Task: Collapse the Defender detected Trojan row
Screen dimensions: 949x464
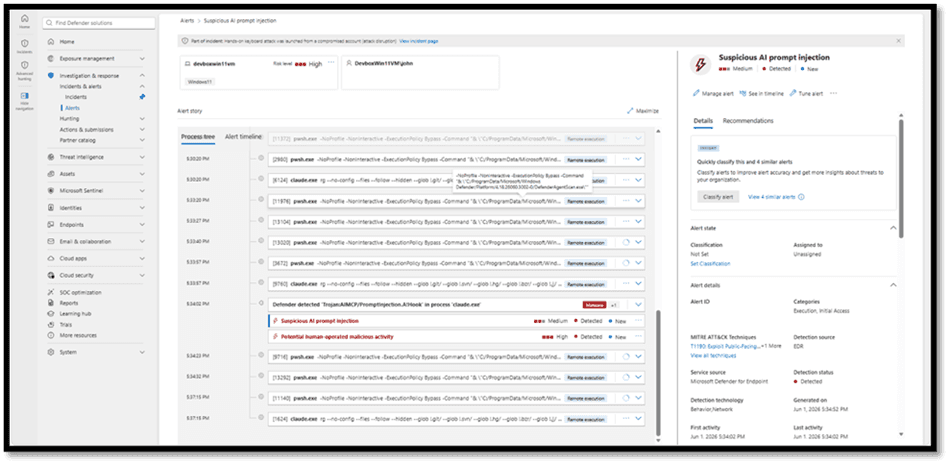Action: pyautogui.click(x=639, y=305)
